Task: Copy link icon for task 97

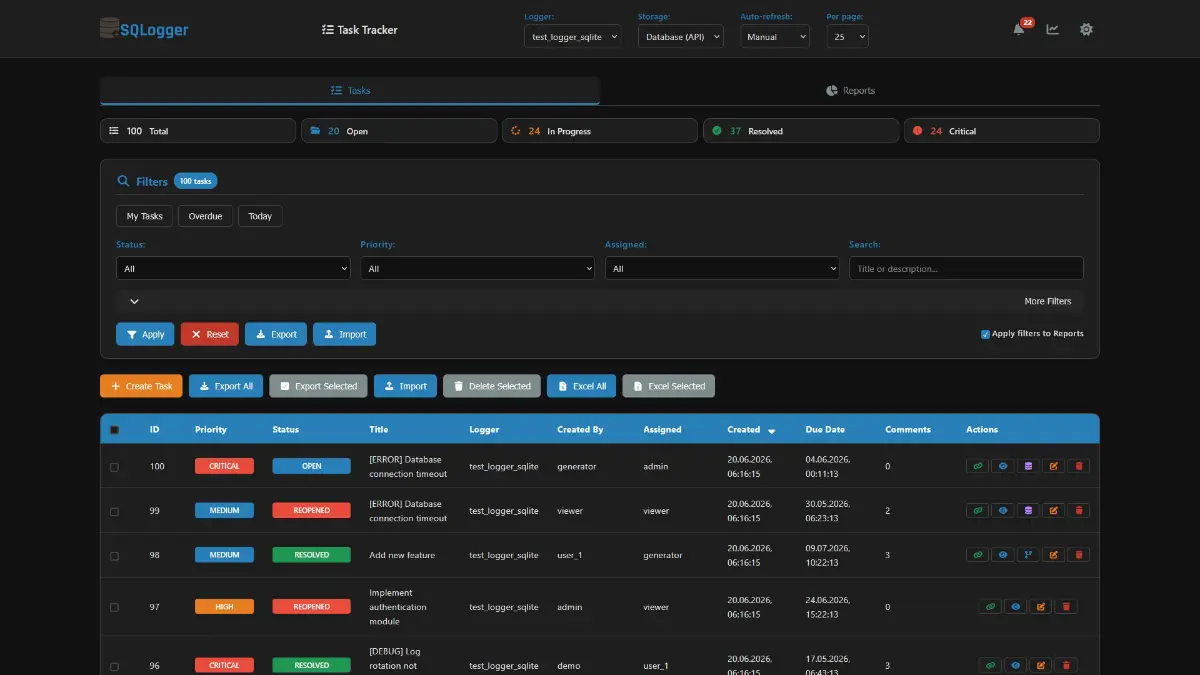Action: [x=990, y=606]
